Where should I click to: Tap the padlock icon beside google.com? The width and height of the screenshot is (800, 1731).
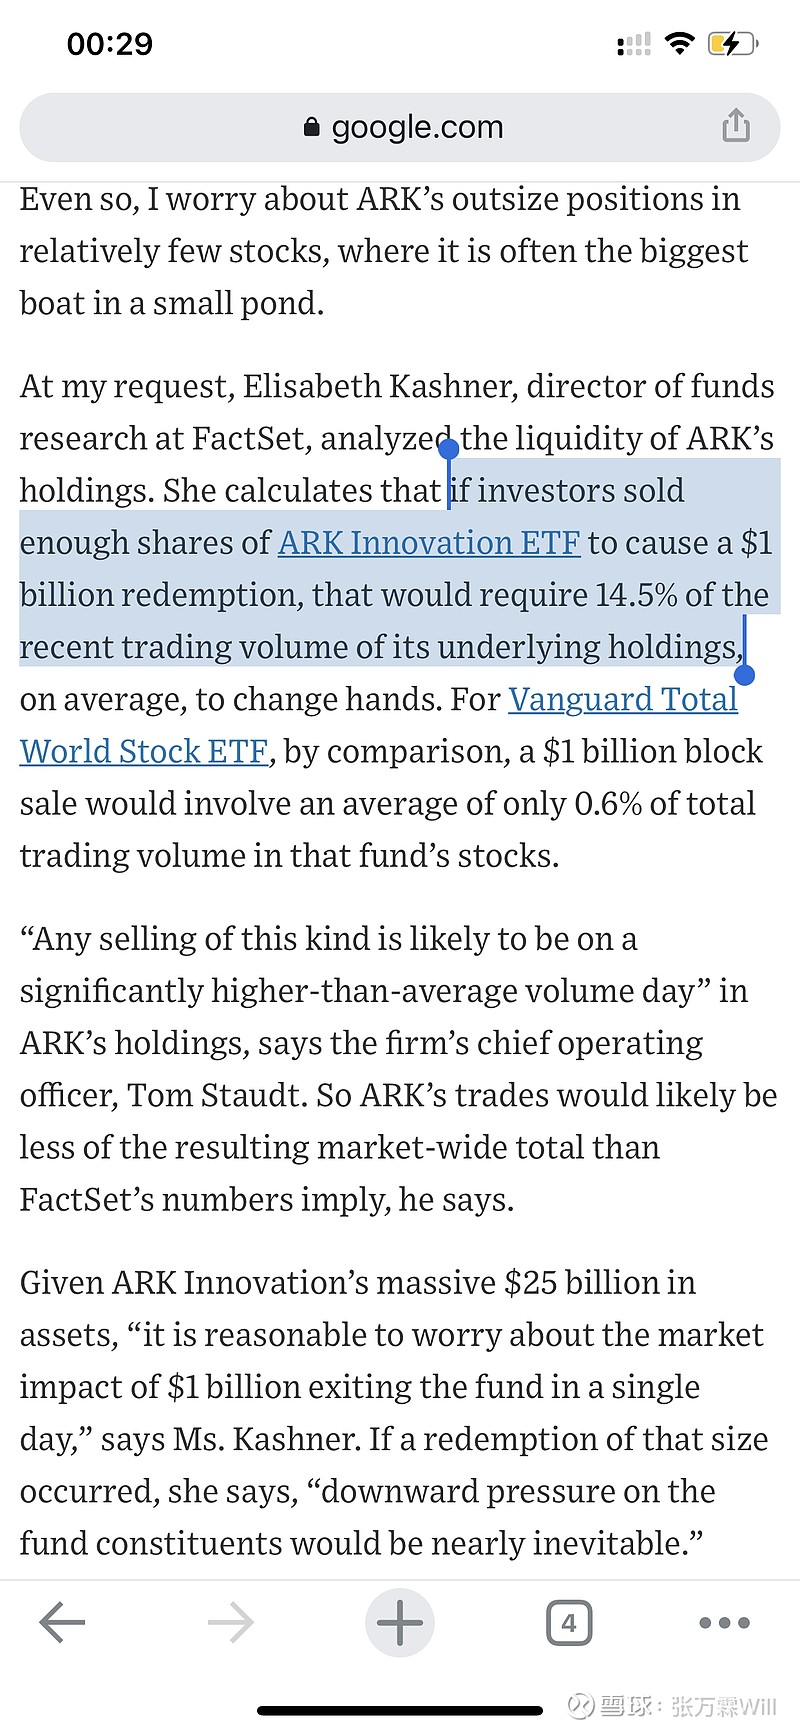pyautogui.click(x=311, y=127)
